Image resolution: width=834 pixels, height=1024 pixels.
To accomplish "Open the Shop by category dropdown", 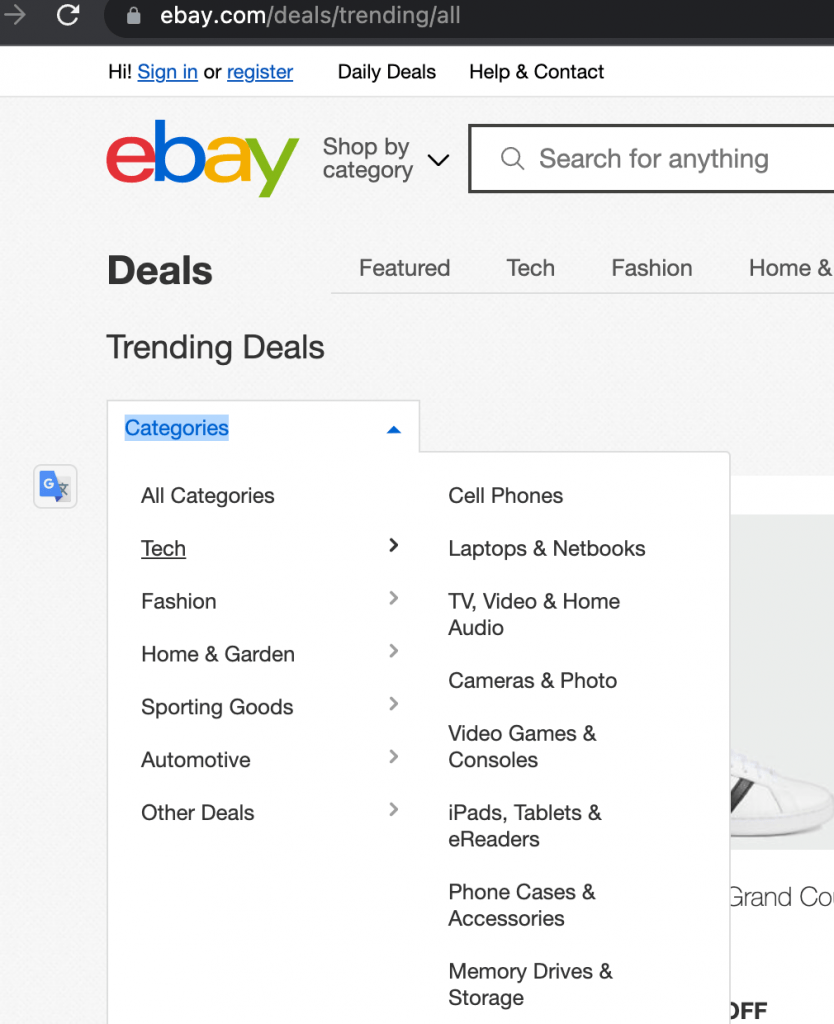I will tap(385, 159).
